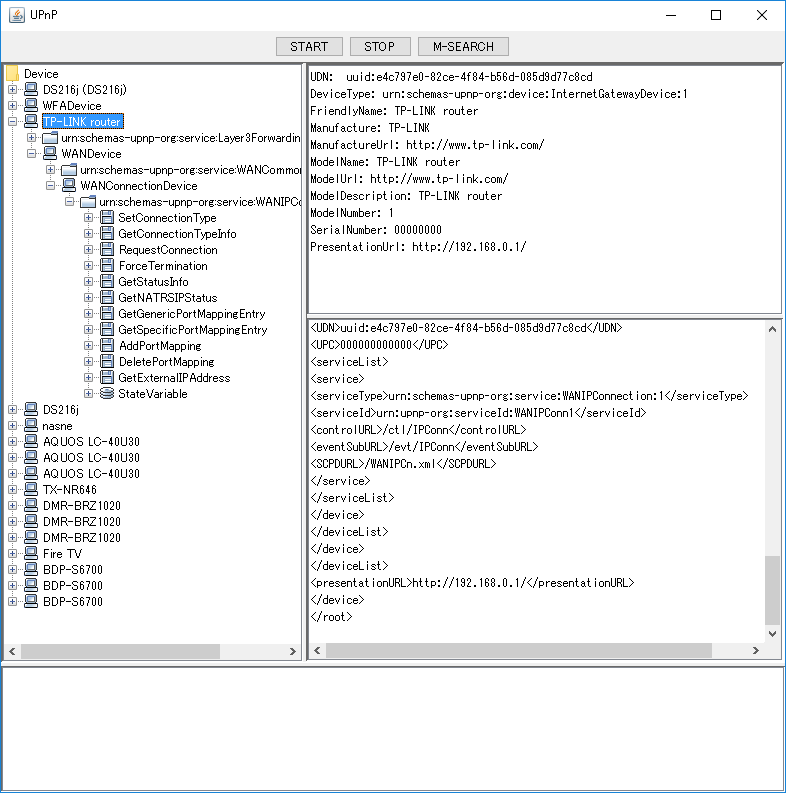Image resolution: width=786 pixels, height=793 pixels.
Task: Click the action icon beside GetStatusInfo
Action: click(107, 282)
